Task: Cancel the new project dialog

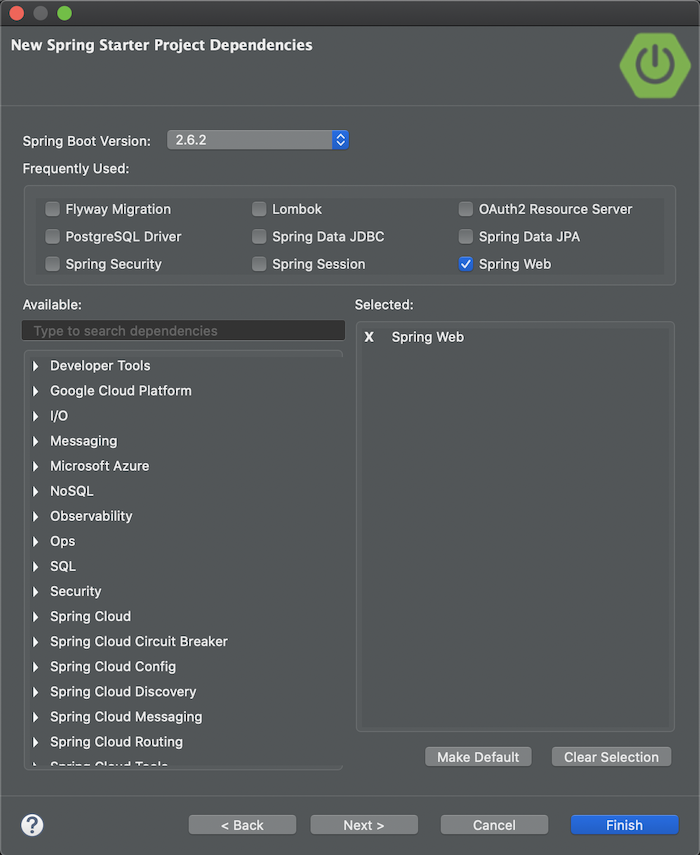Action: (x=494, y=825)
